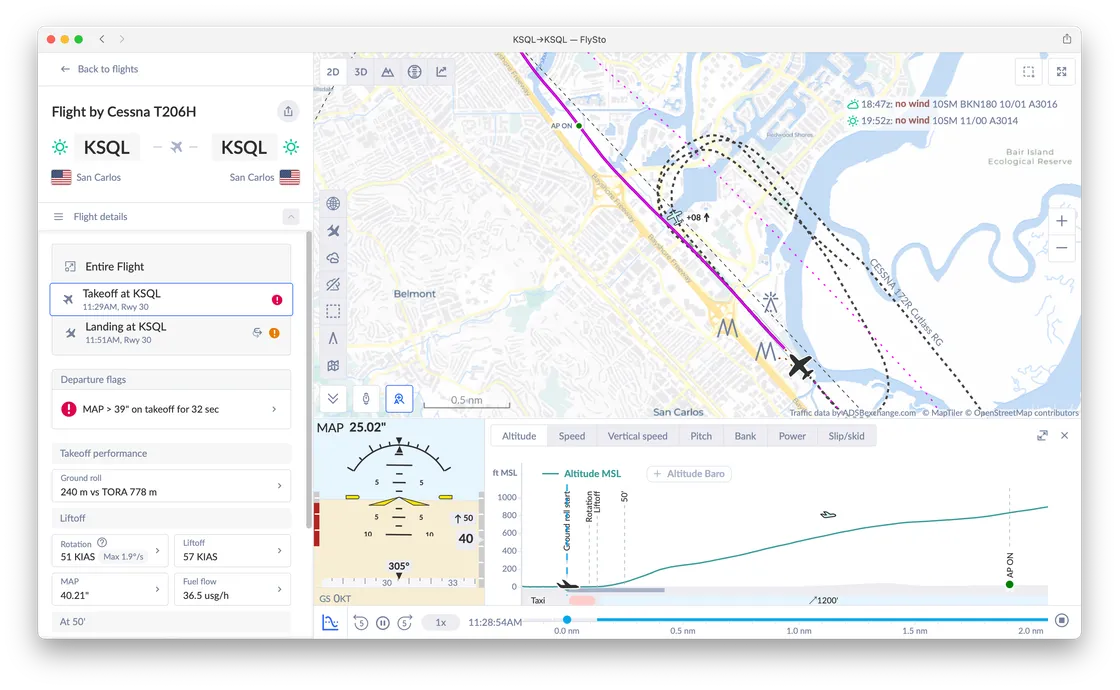Viewport: 1120px width, 690px height.
Task: Enable terrain mountains map view
Action: click(387, 72)
